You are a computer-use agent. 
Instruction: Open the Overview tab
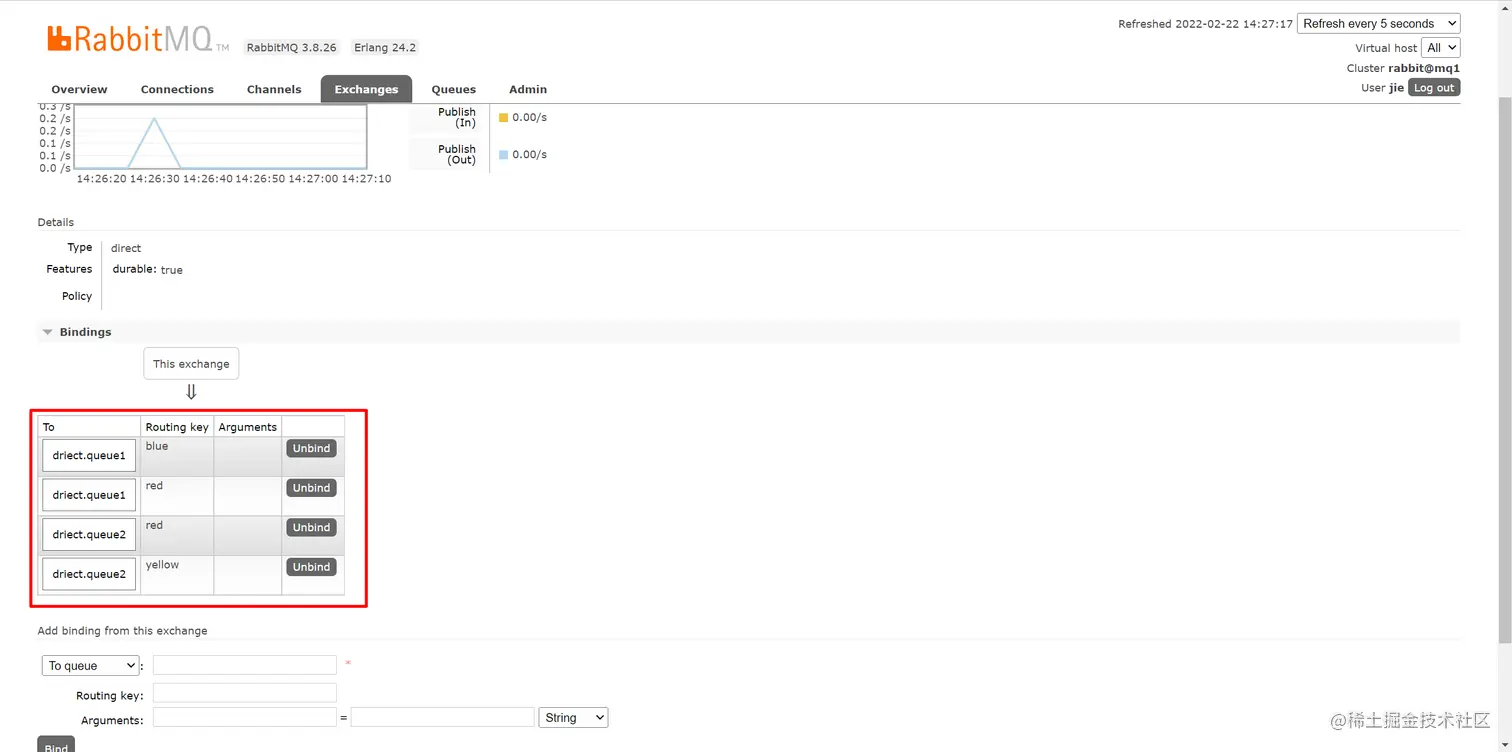pos(79,89)
